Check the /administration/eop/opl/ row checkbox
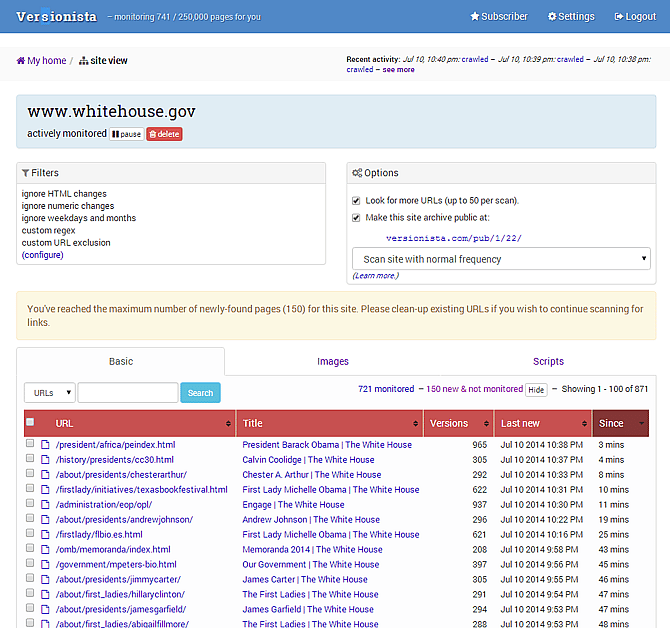This screenshot has width=670, height=628. coord(30,503)
